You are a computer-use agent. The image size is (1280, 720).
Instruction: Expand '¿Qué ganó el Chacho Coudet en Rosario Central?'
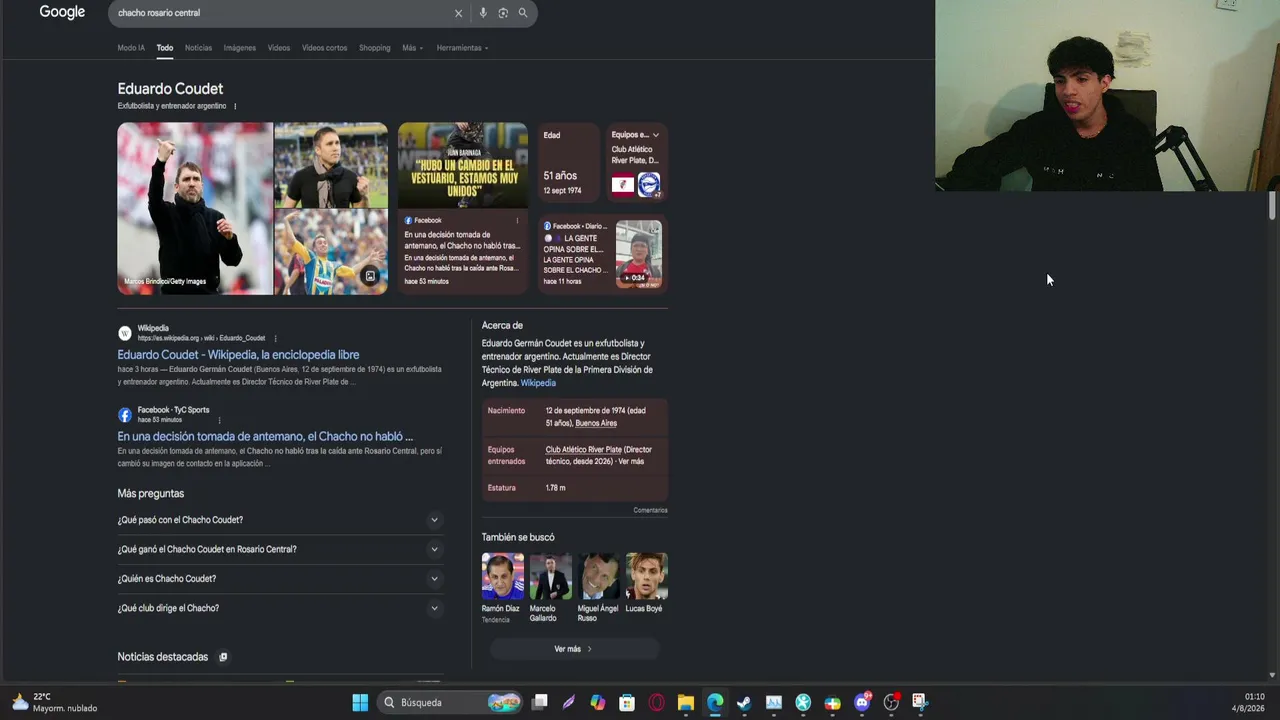tap(280, 549)
